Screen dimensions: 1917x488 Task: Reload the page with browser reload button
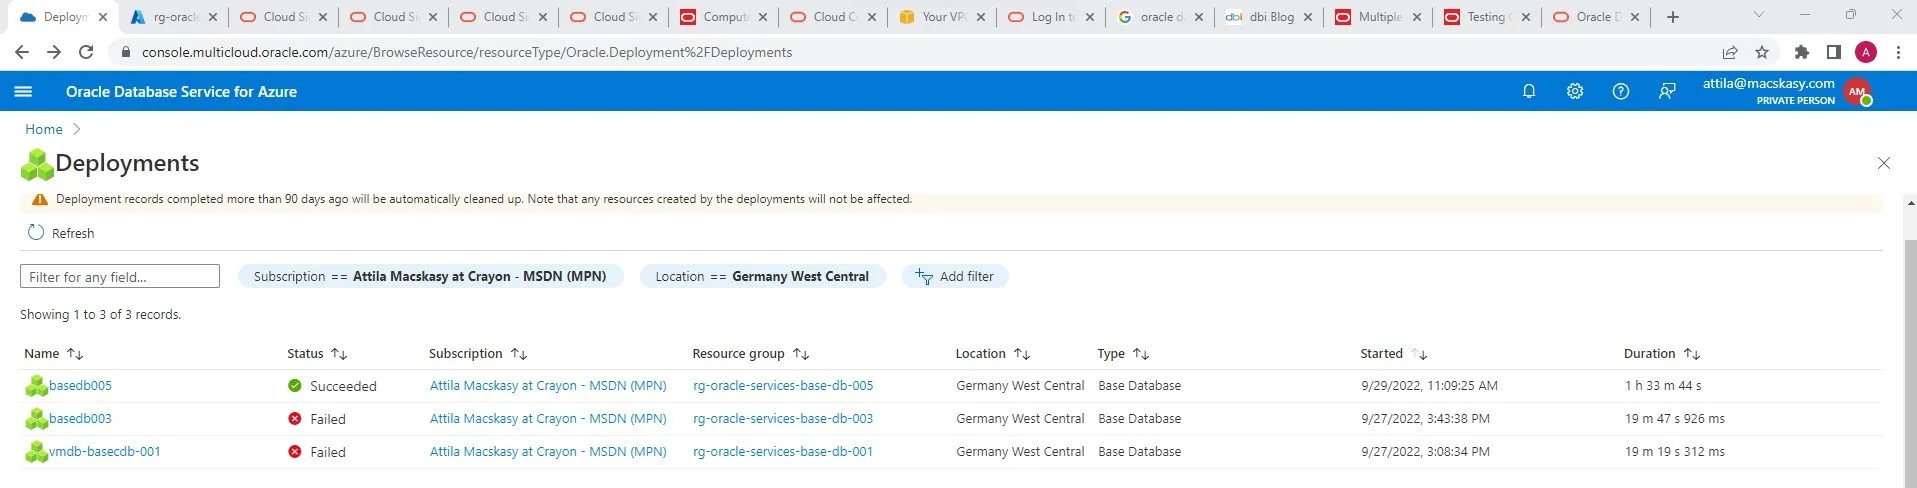86,52
